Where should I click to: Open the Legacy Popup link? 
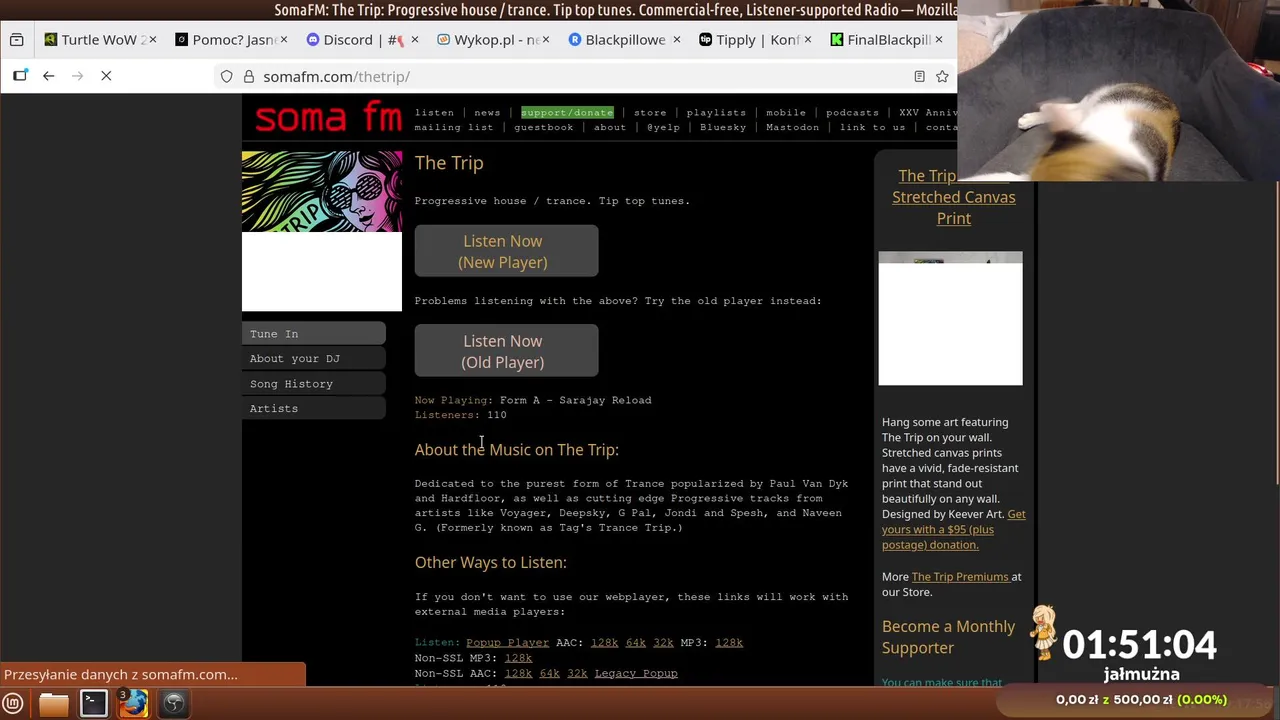pyautogui.click(x=636, y=674)
